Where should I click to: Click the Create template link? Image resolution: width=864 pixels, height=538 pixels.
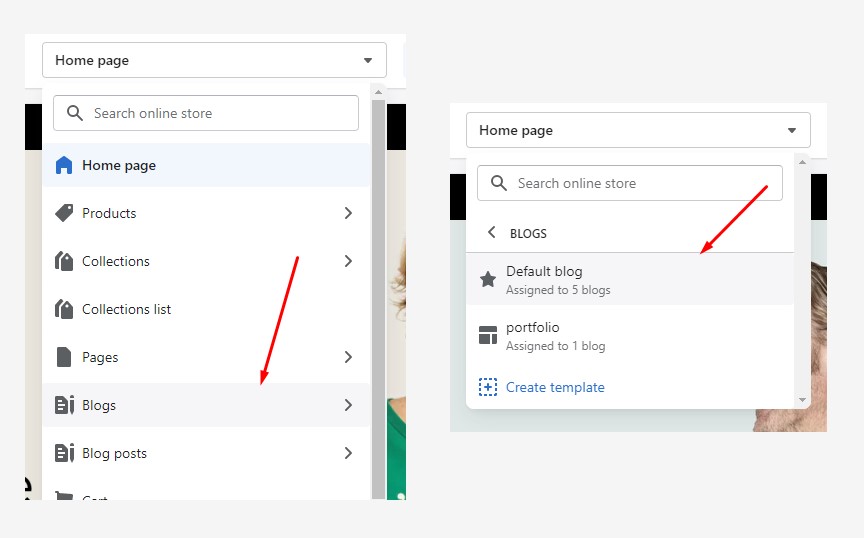click(x=555, y=387)
